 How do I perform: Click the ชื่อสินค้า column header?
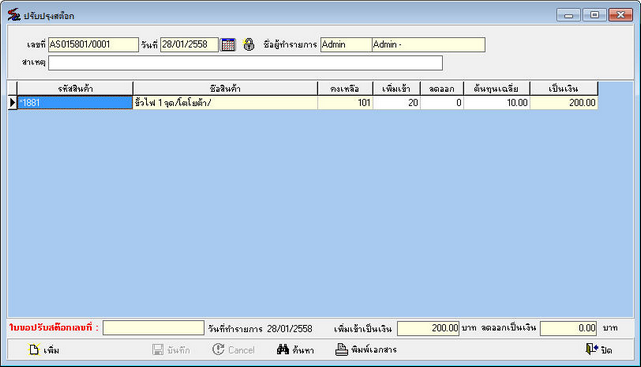225,88
